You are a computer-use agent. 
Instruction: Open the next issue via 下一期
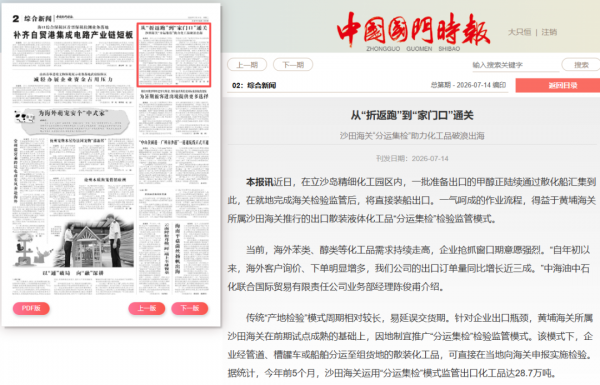[x=293, y=65]
